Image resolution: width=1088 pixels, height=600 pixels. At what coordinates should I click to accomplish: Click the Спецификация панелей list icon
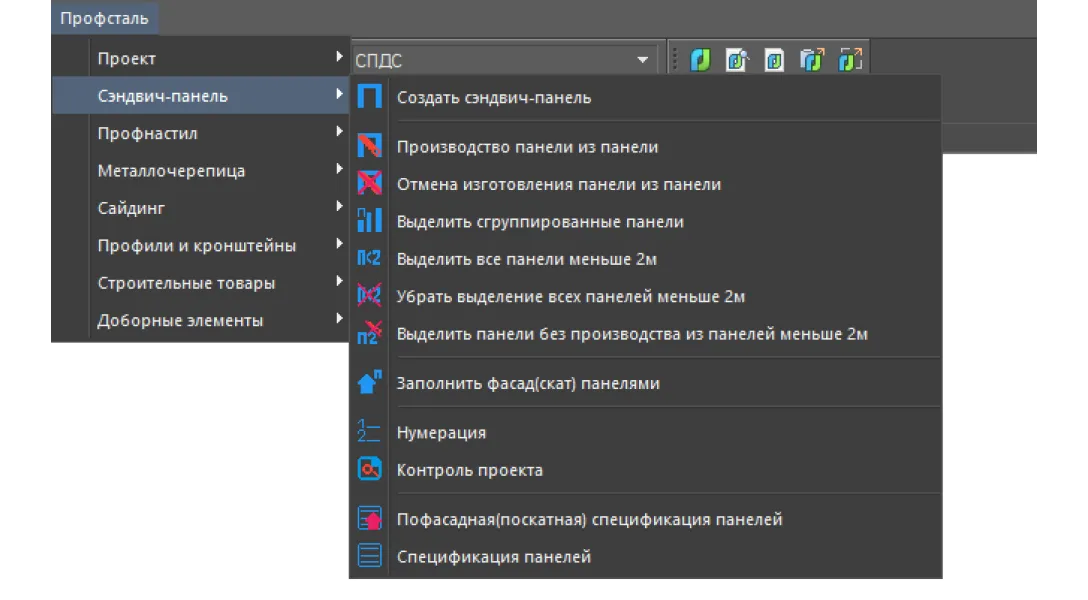(370, 556)
